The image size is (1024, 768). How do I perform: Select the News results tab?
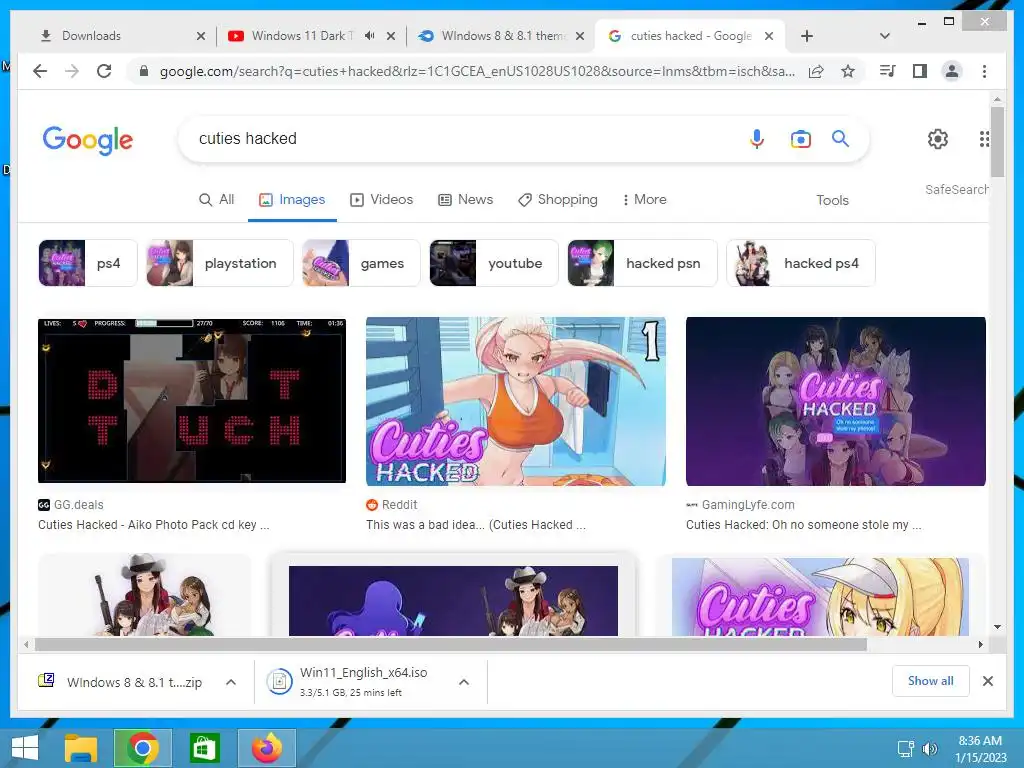point(466,199)
